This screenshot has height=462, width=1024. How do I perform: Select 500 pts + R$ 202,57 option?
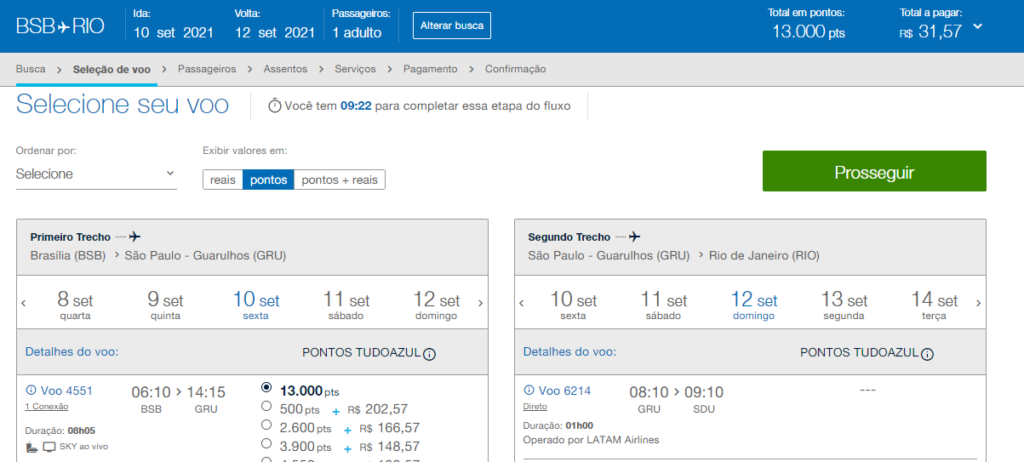(266, 406)
